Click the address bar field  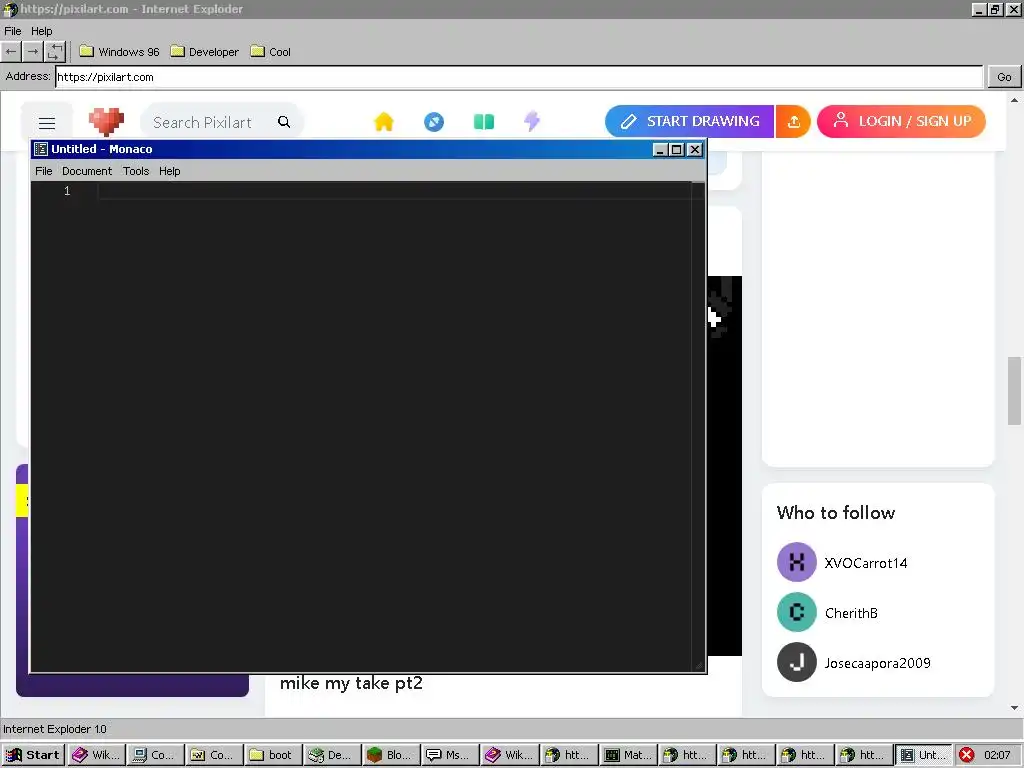519,77
